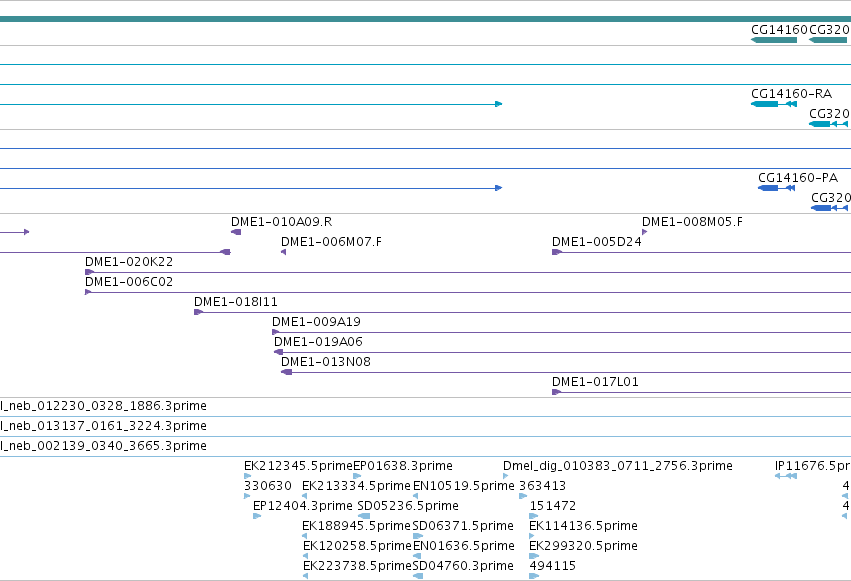The image size is (851, 581).
Task: Click the blue CG14160-PA transcript glyph
Action: (777, 188)
